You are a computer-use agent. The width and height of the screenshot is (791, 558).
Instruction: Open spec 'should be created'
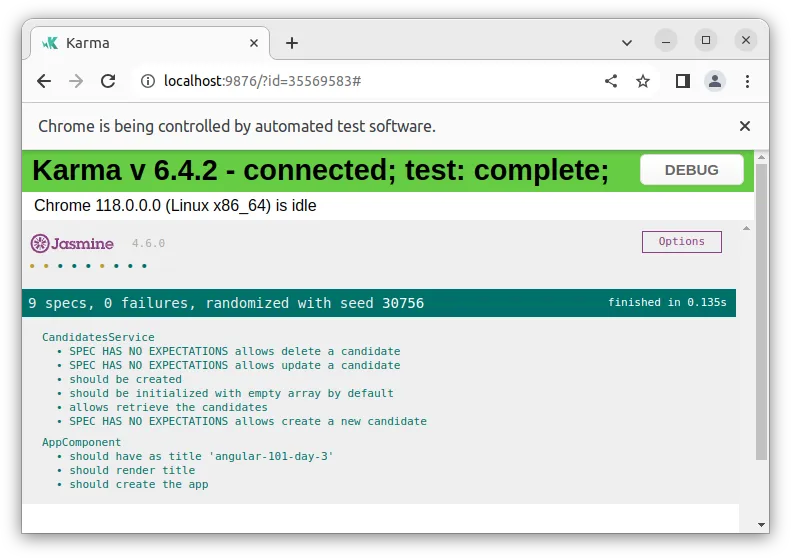(x=126, y=379)
